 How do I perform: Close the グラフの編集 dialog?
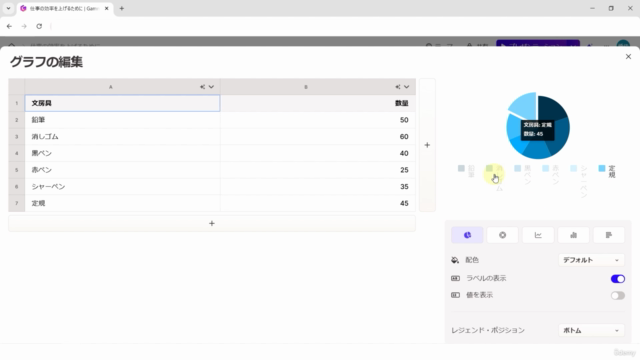[628, 57]
